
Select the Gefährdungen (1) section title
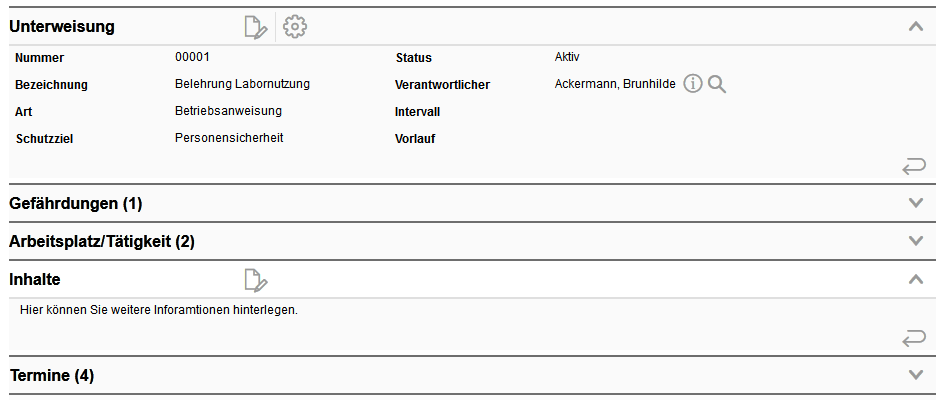click(76, 204)
